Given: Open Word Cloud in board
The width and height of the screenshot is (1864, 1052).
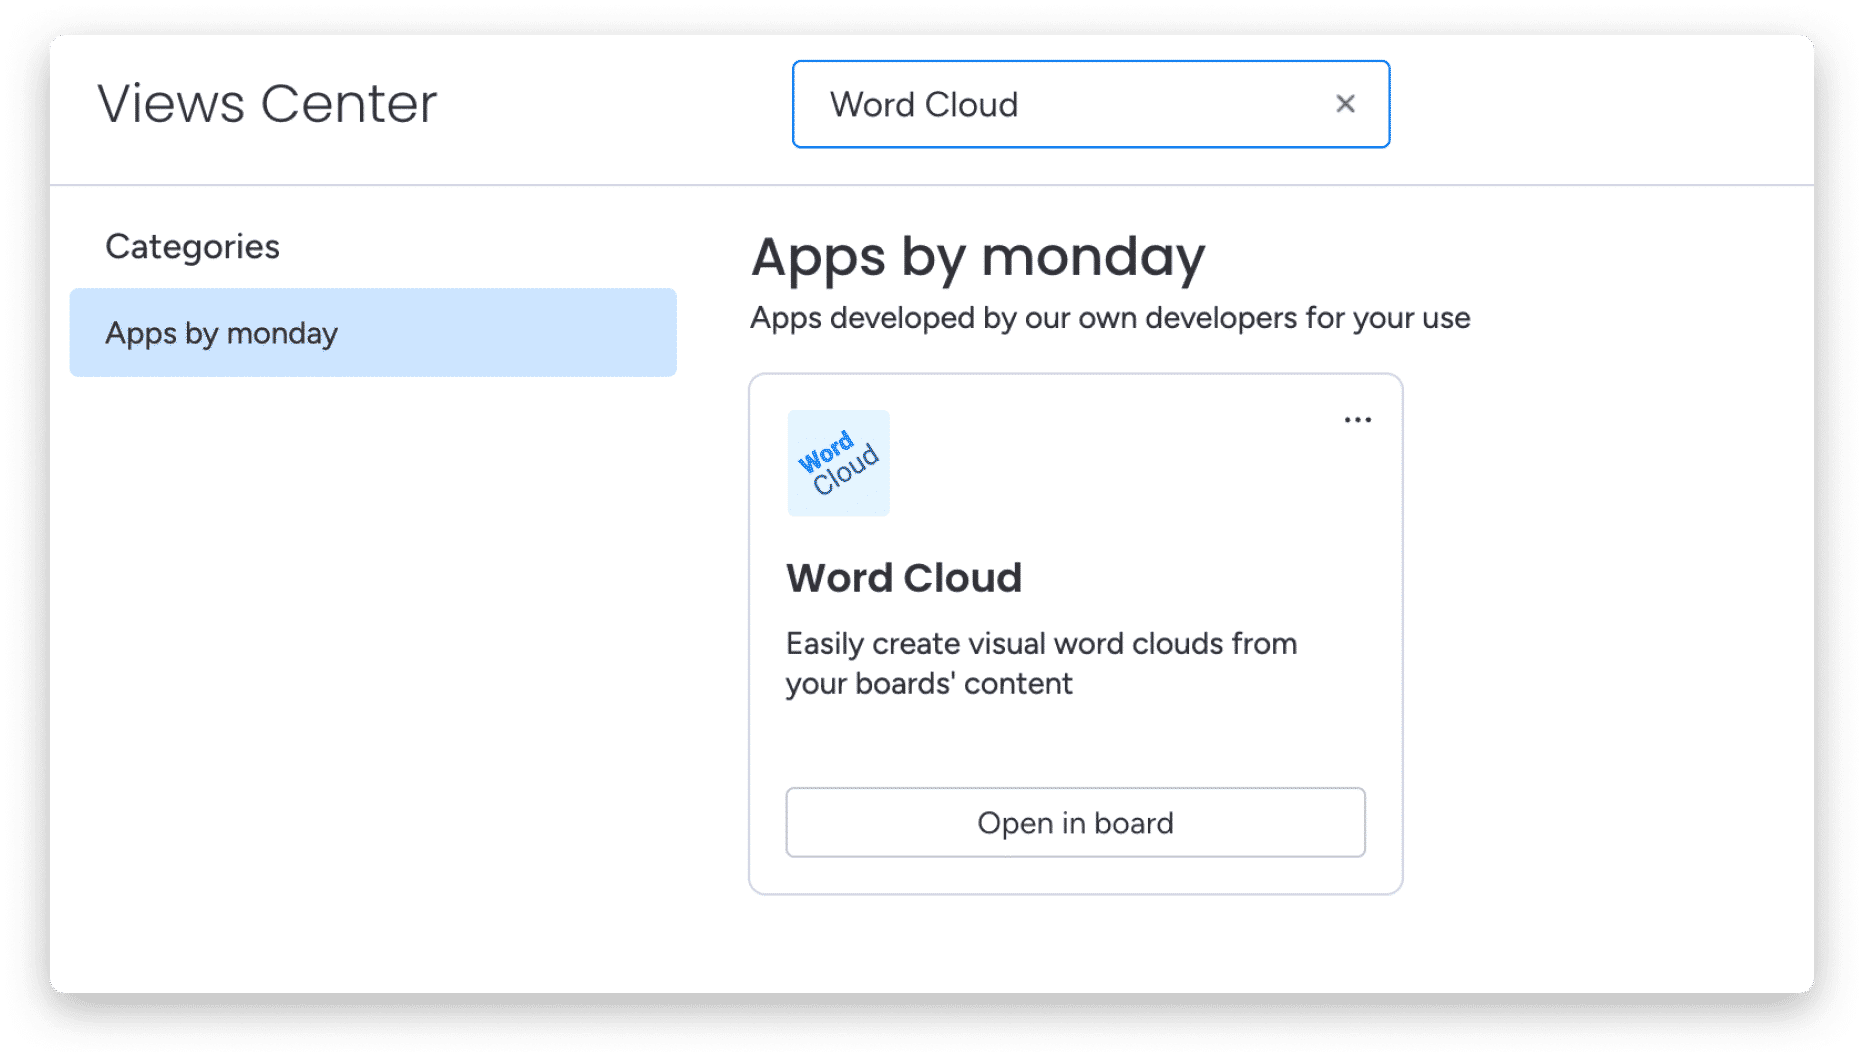Looking at the screenshot, I should point(1075,822).
